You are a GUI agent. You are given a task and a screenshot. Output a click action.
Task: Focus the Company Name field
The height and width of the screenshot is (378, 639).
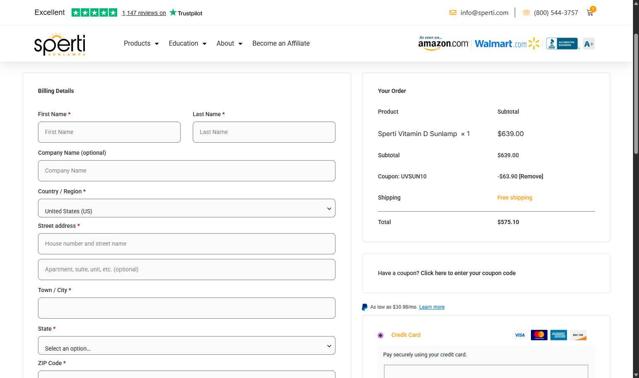point(187,171)
